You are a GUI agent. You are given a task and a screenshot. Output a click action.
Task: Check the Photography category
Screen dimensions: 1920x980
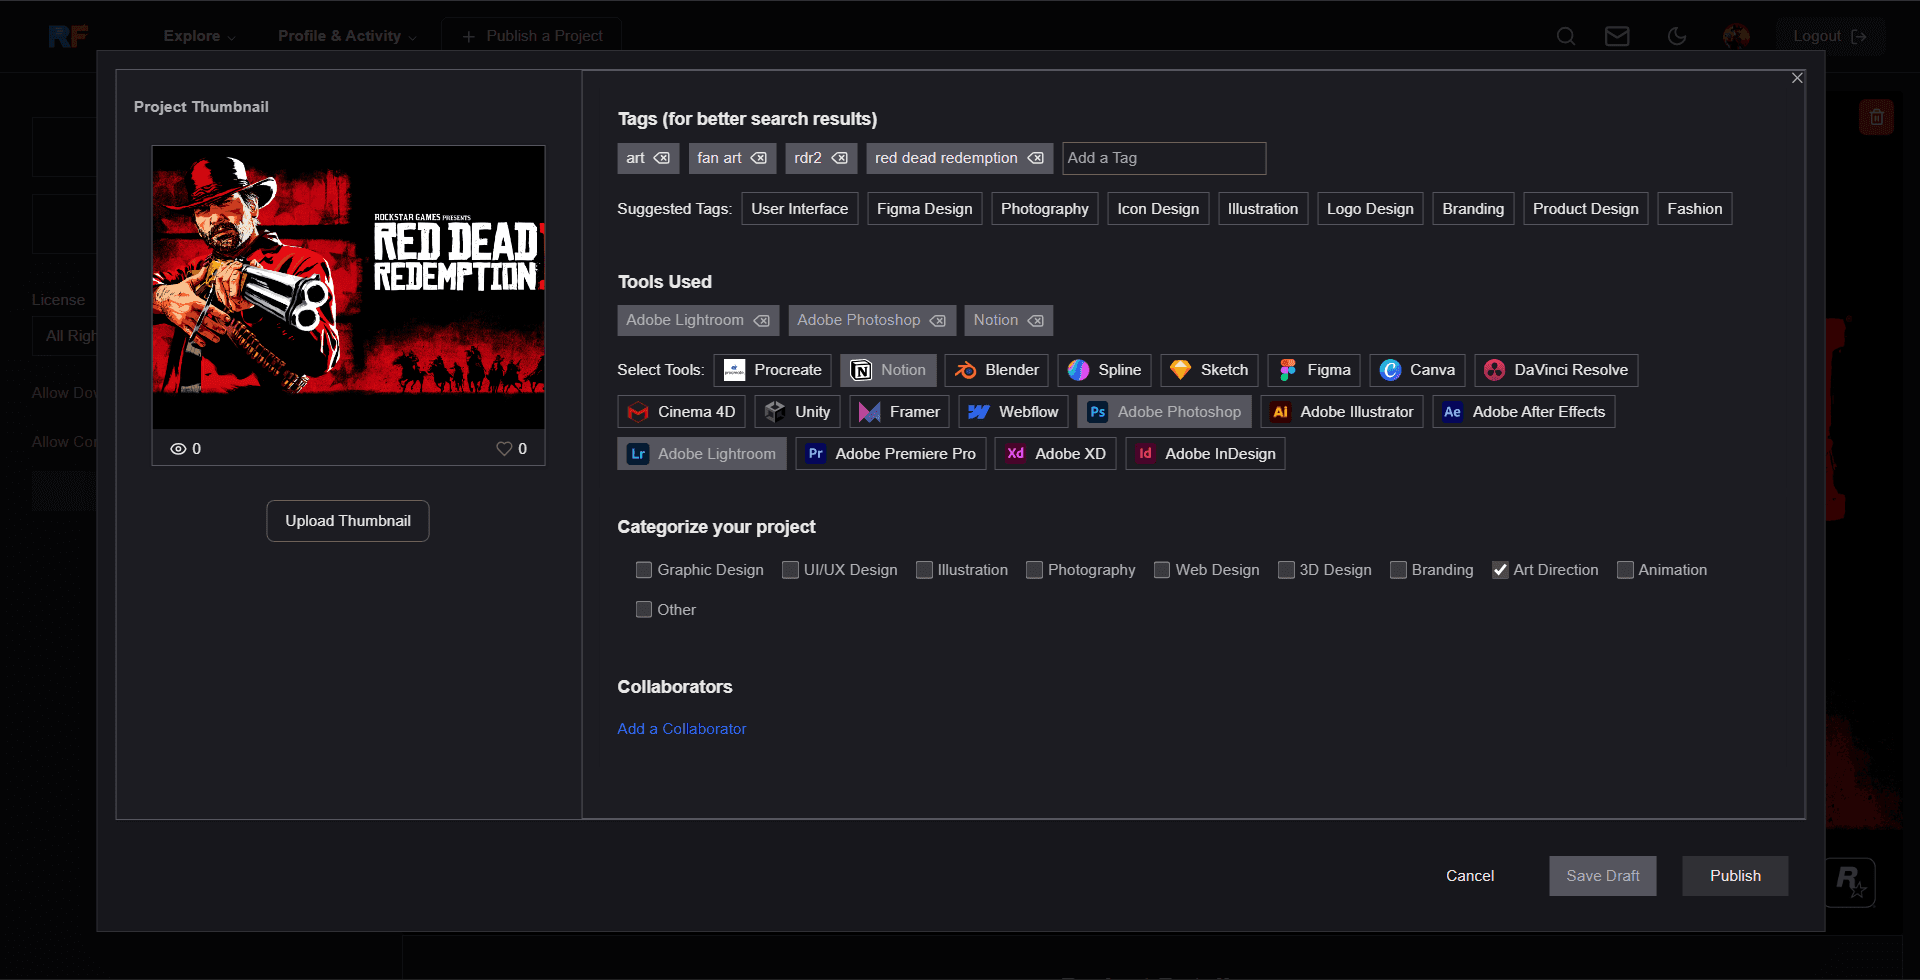(1034, 570)
